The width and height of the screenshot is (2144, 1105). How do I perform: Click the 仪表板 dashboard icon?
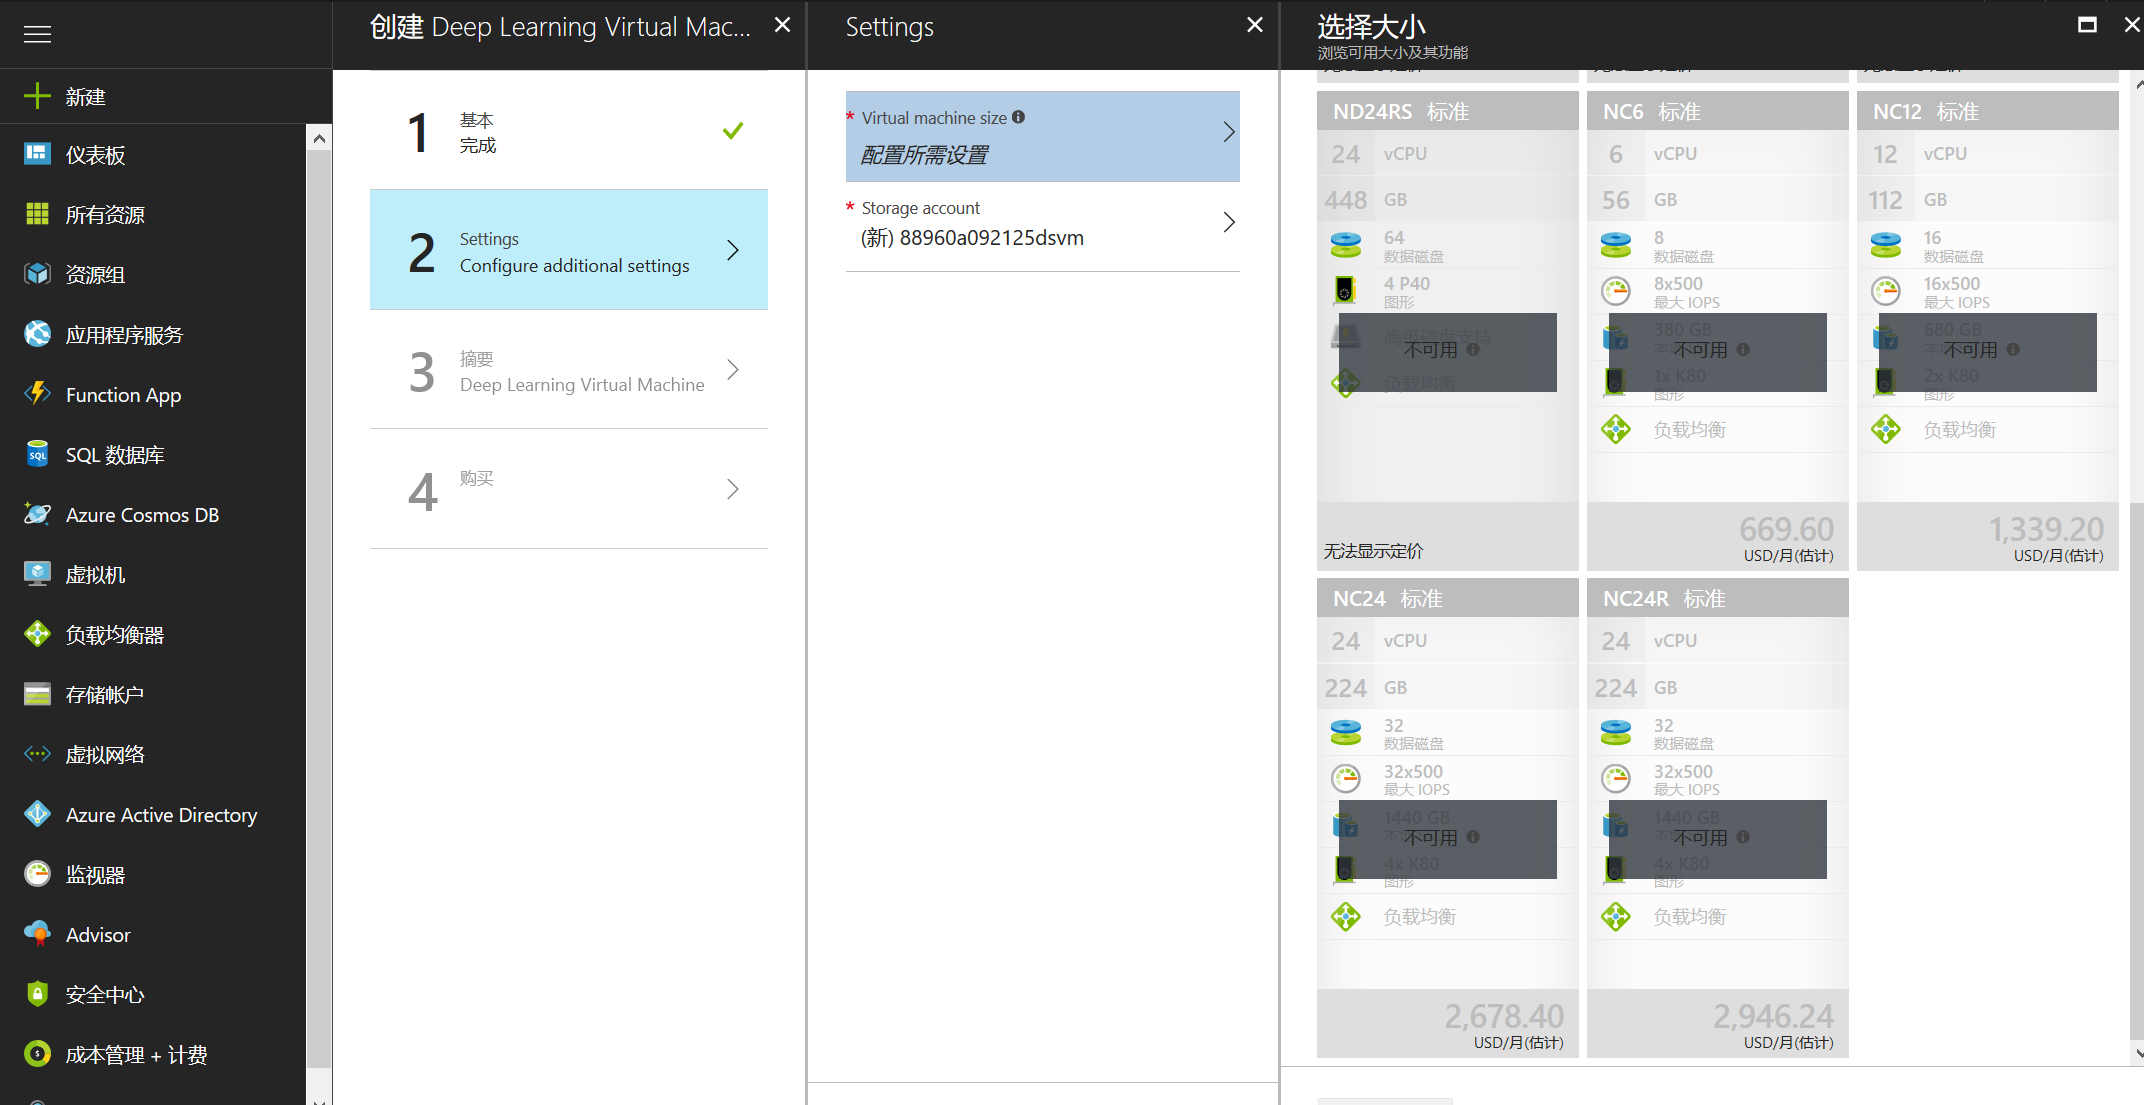(x=37, y=153)
